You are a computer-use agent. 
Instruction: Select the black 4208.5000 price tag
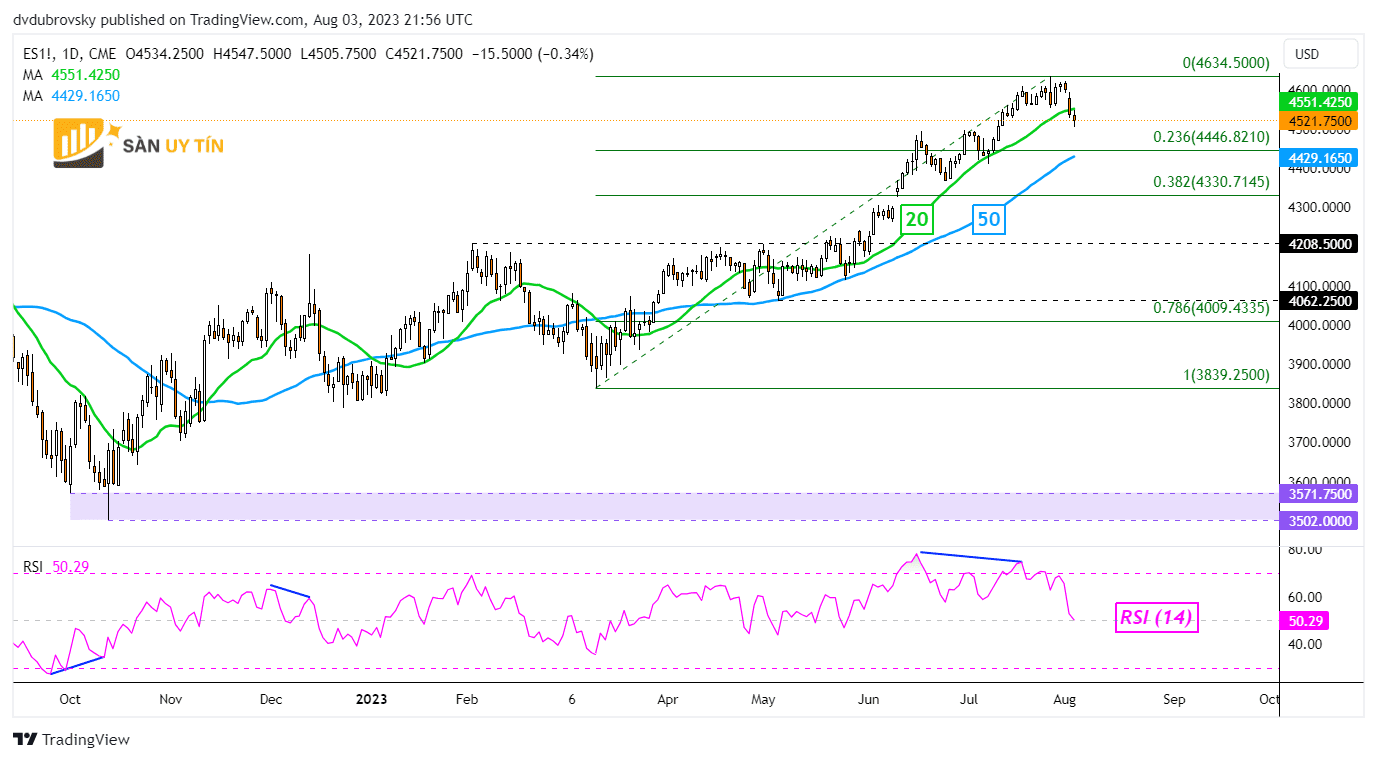pyautogui.click(x=1317, y=243)
